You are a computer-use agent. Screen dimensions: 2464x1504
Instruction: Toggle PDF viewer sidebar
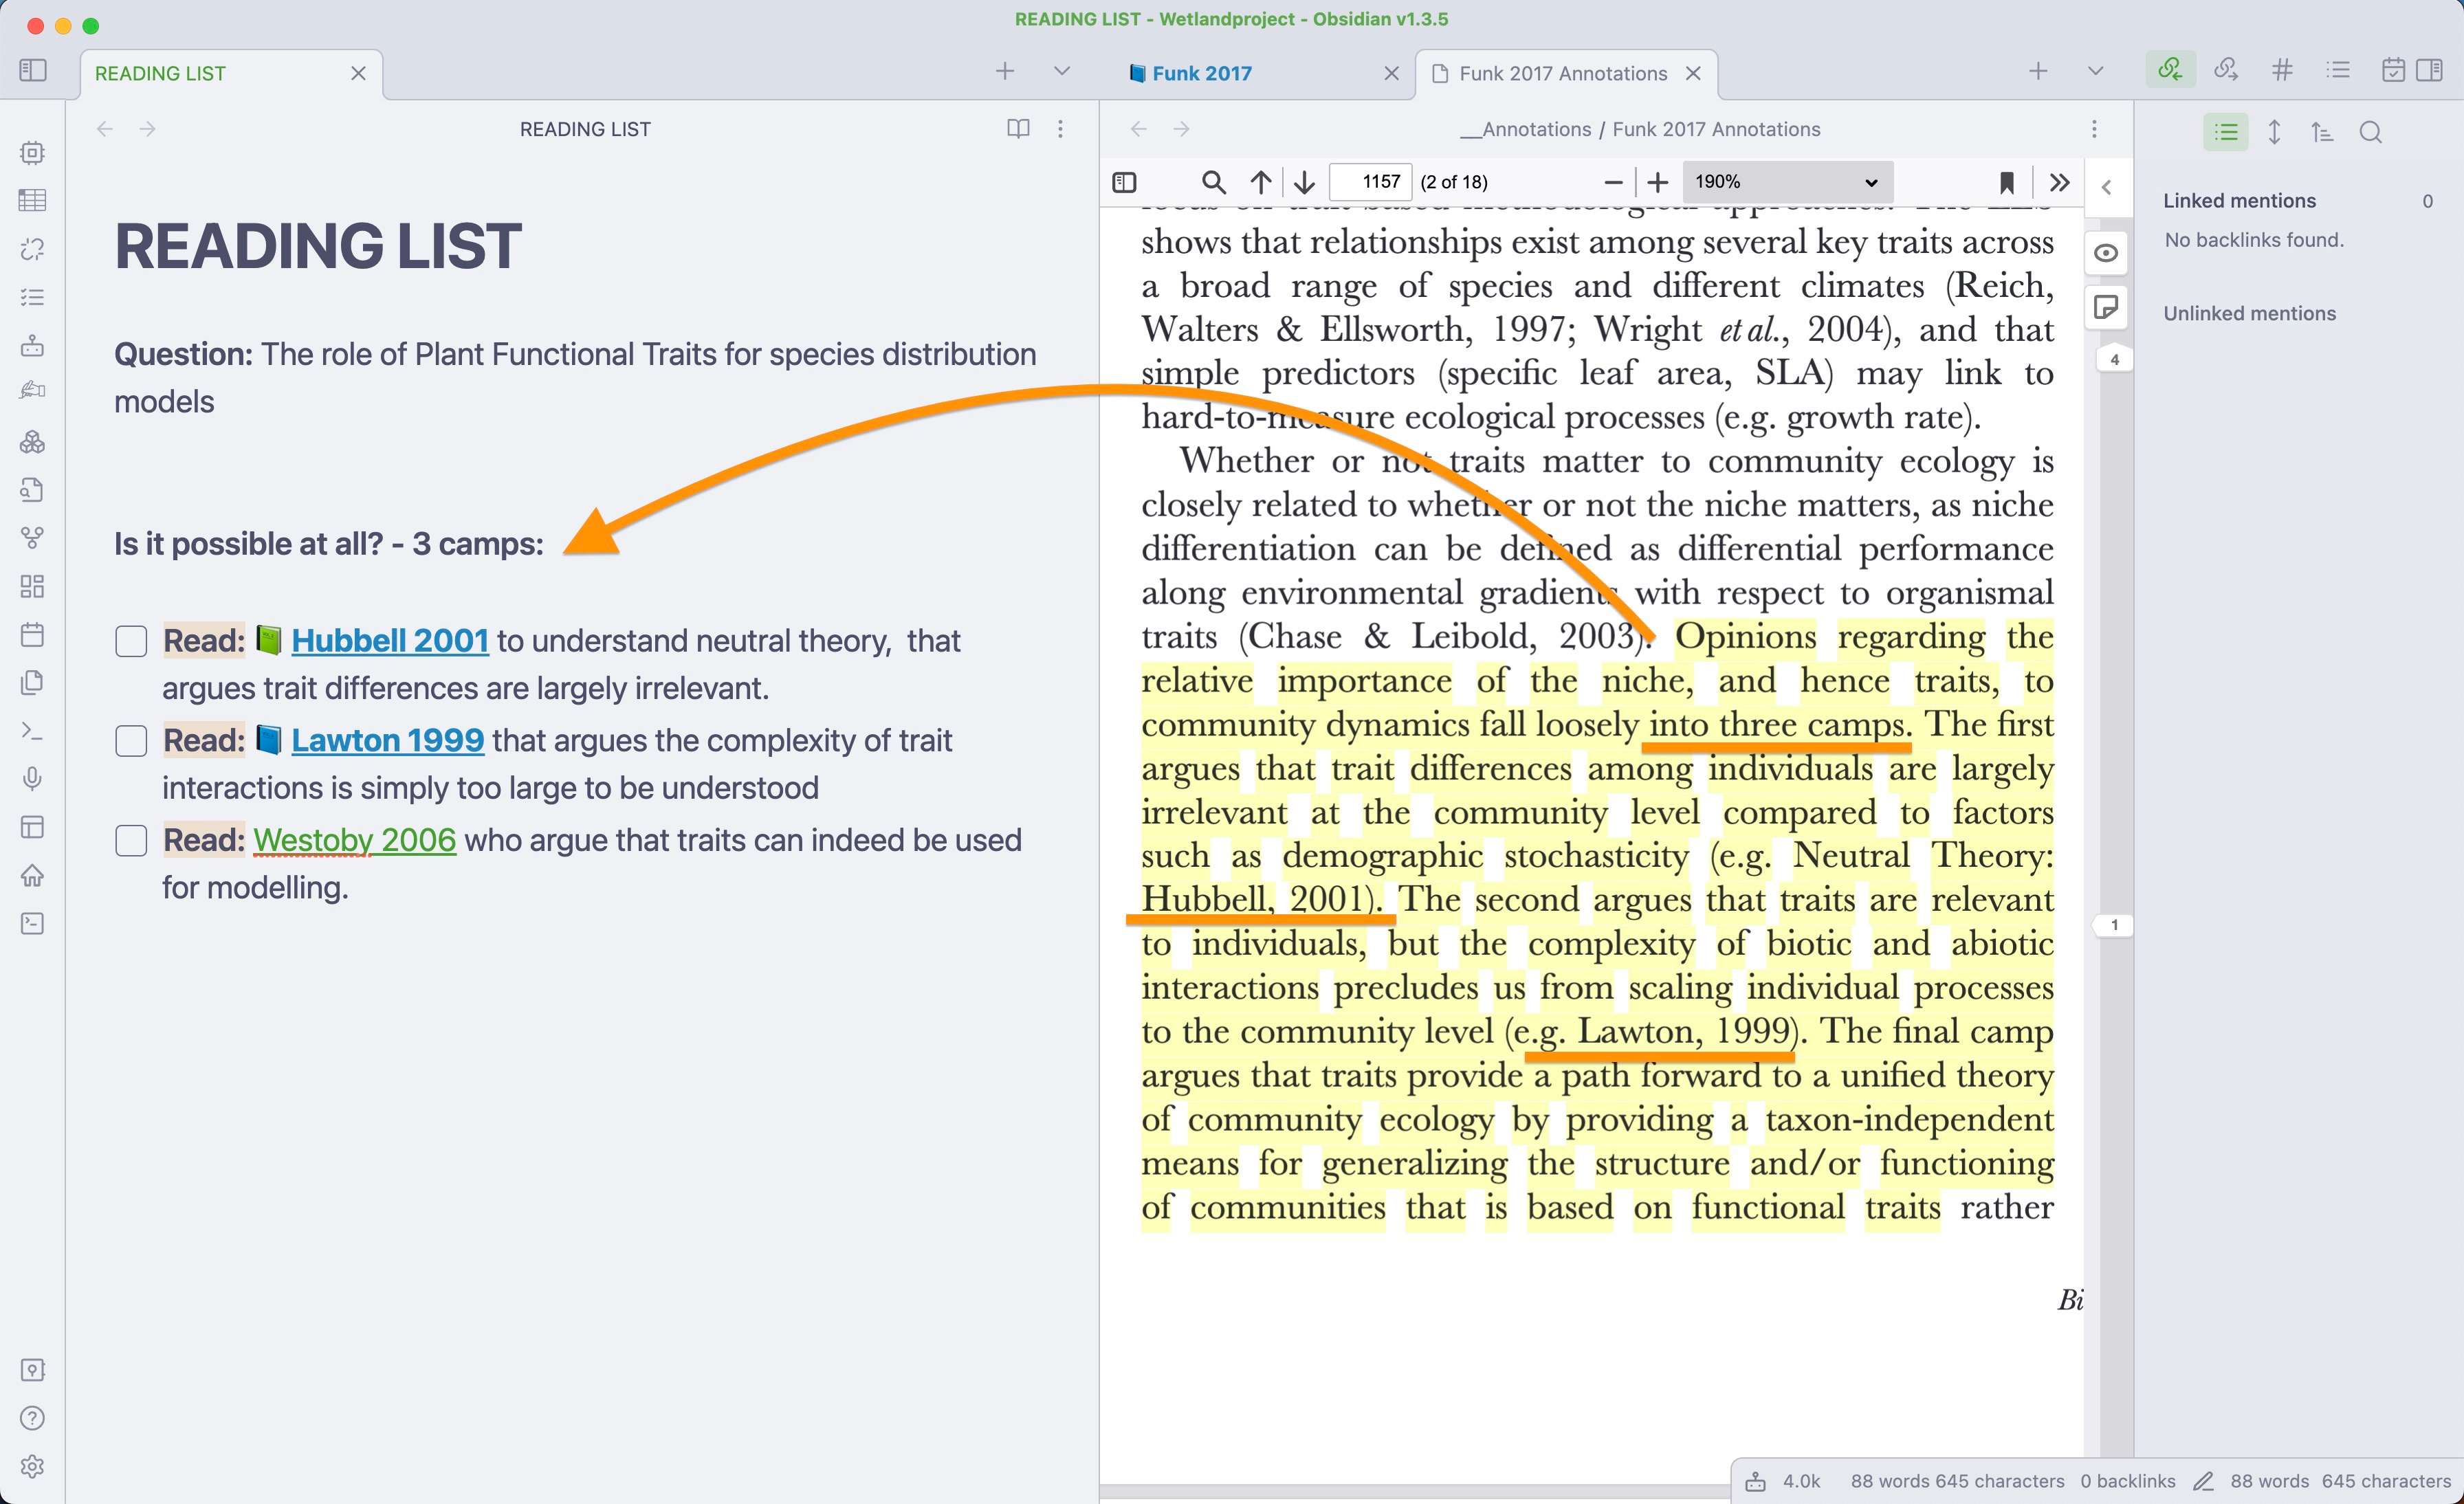[1125, 182]
